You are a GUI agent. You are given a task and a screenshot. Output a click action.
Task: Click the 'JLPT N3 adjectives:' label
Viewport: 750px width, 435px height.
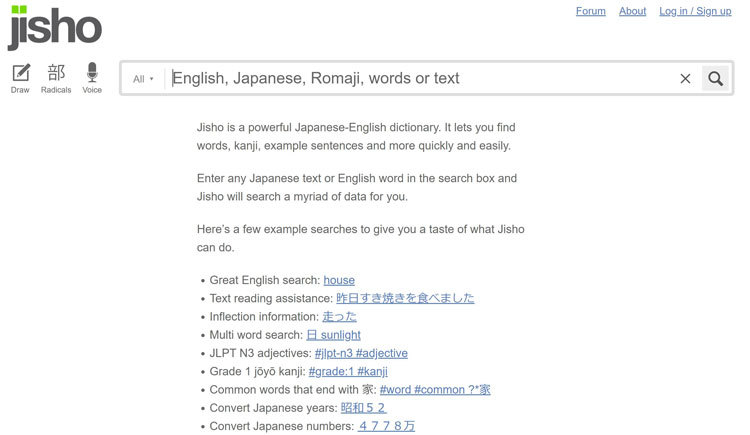(261, 353)
